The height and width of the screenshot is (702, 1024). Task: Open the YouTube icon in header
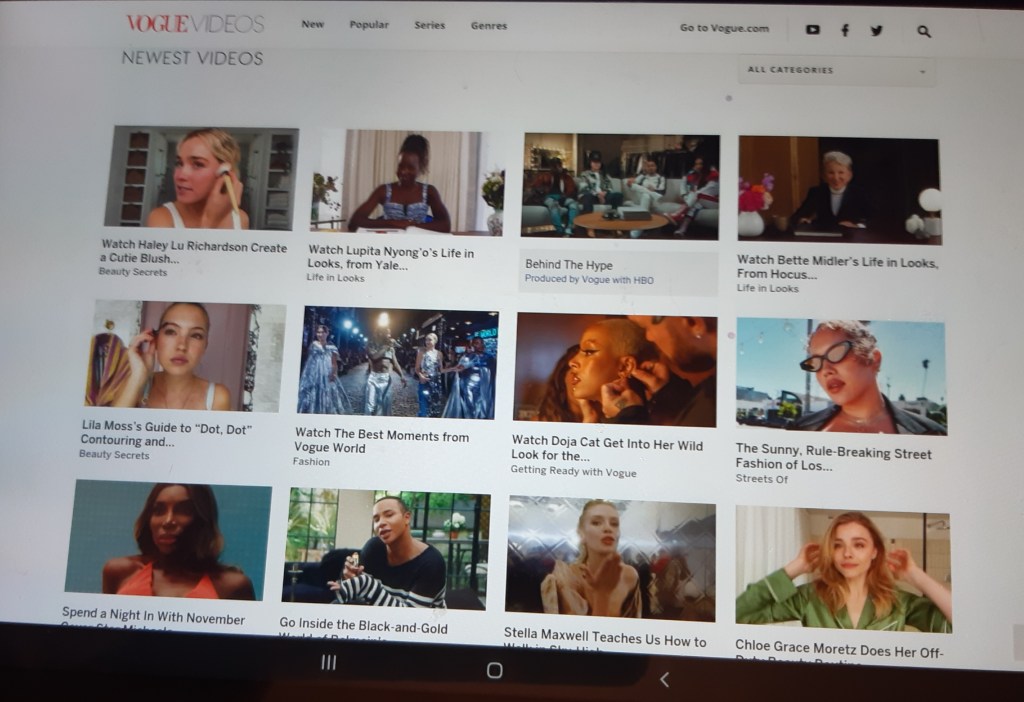(812, 30)
